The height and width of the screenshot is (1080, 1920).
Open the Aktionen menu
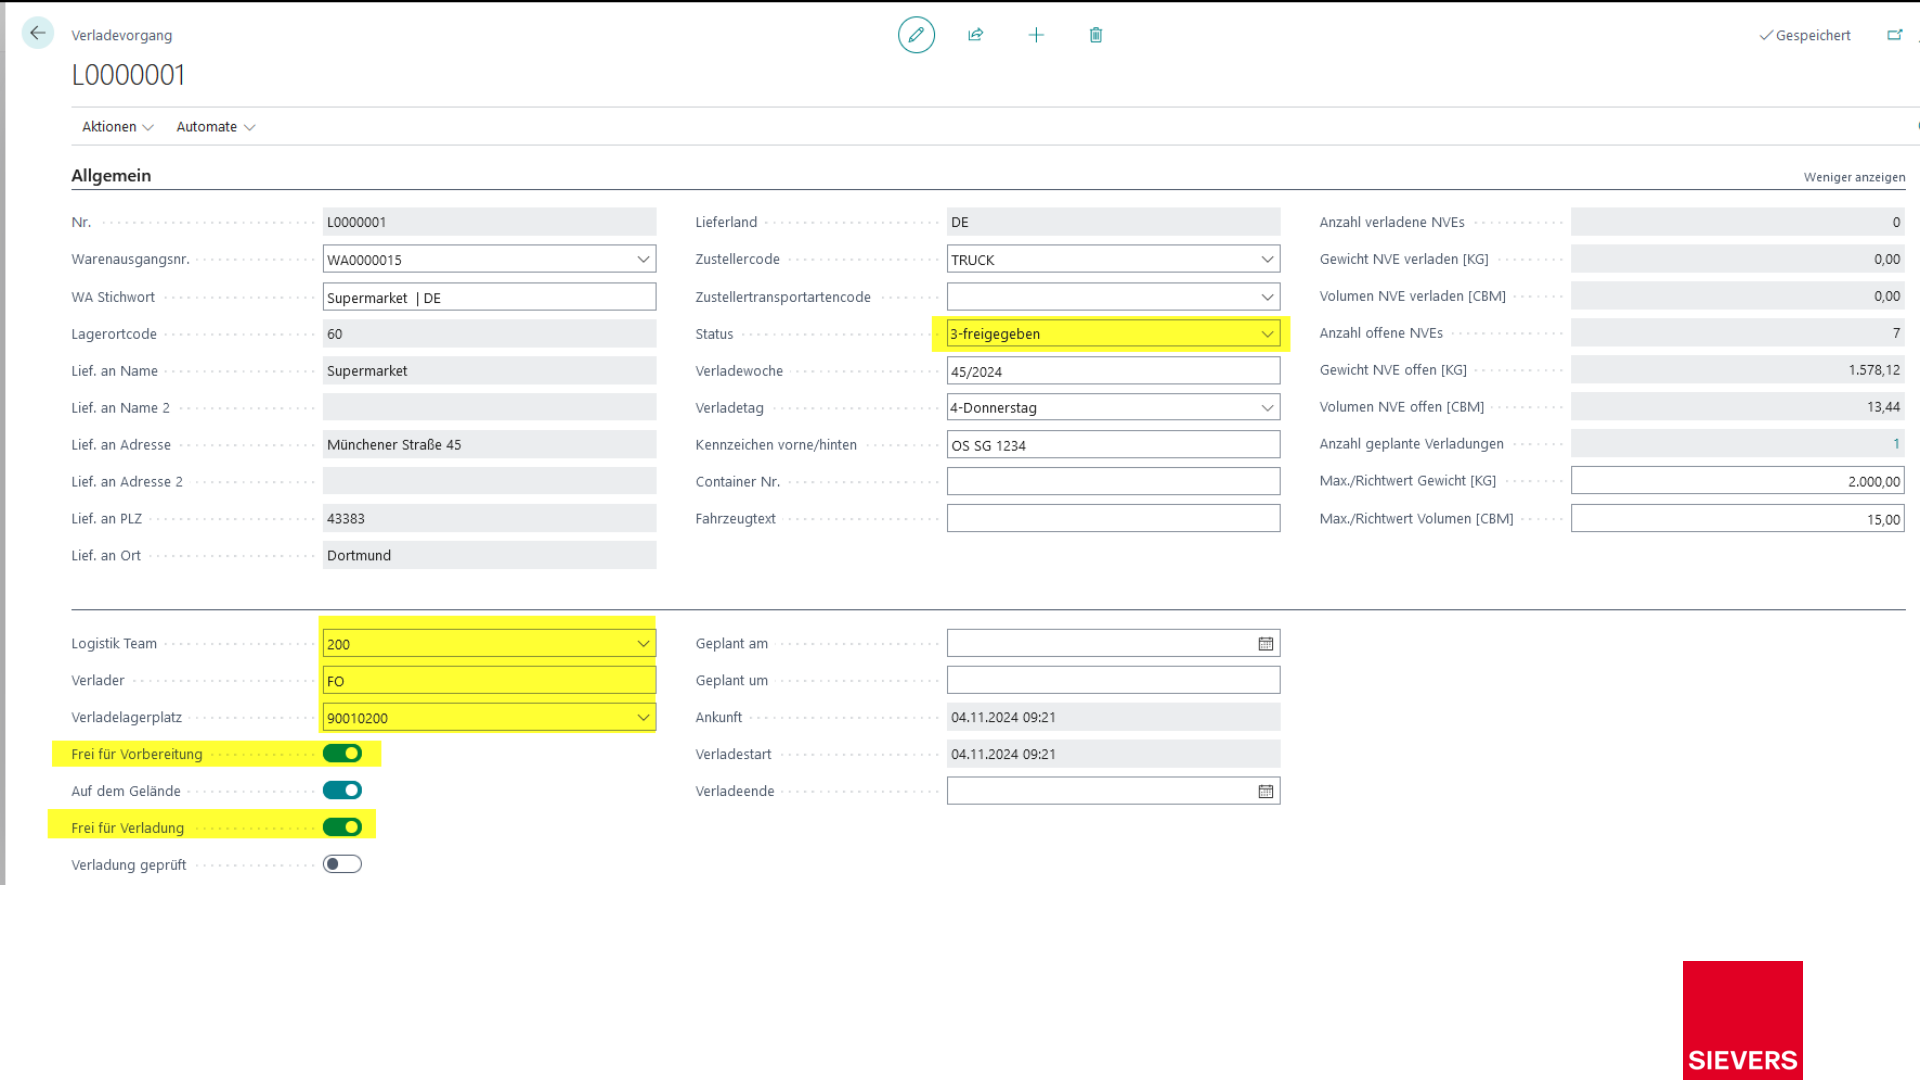(118, 127)
